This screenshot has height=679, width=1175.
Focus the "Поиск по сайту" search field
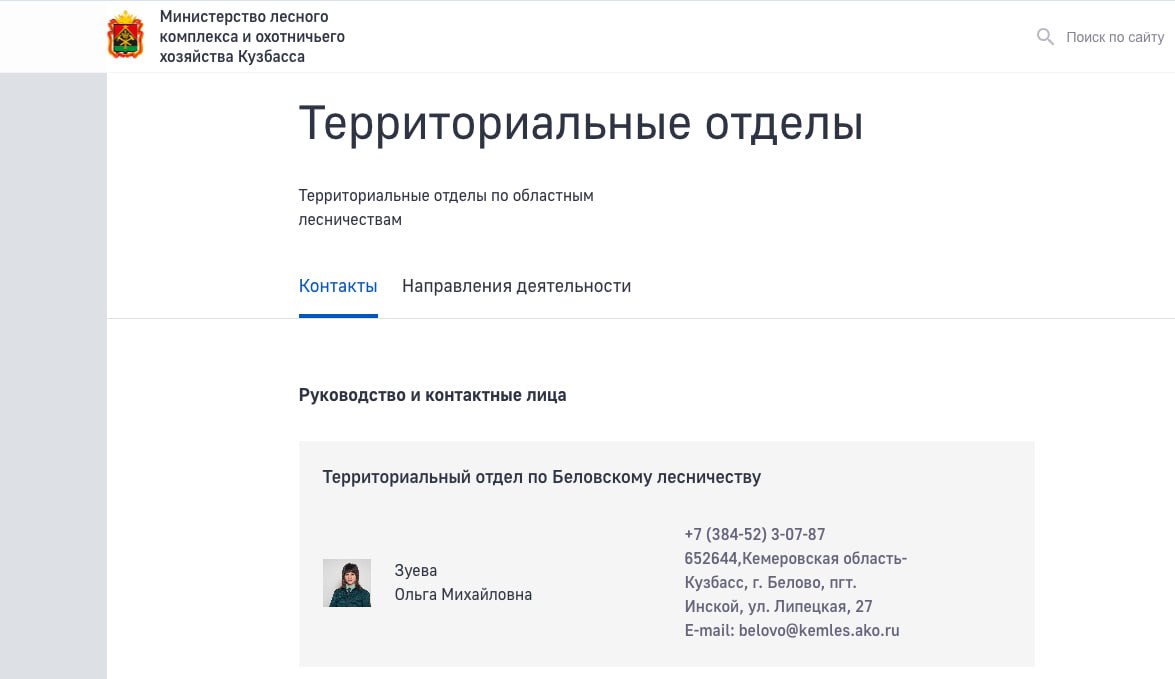tap(1114, 37)
